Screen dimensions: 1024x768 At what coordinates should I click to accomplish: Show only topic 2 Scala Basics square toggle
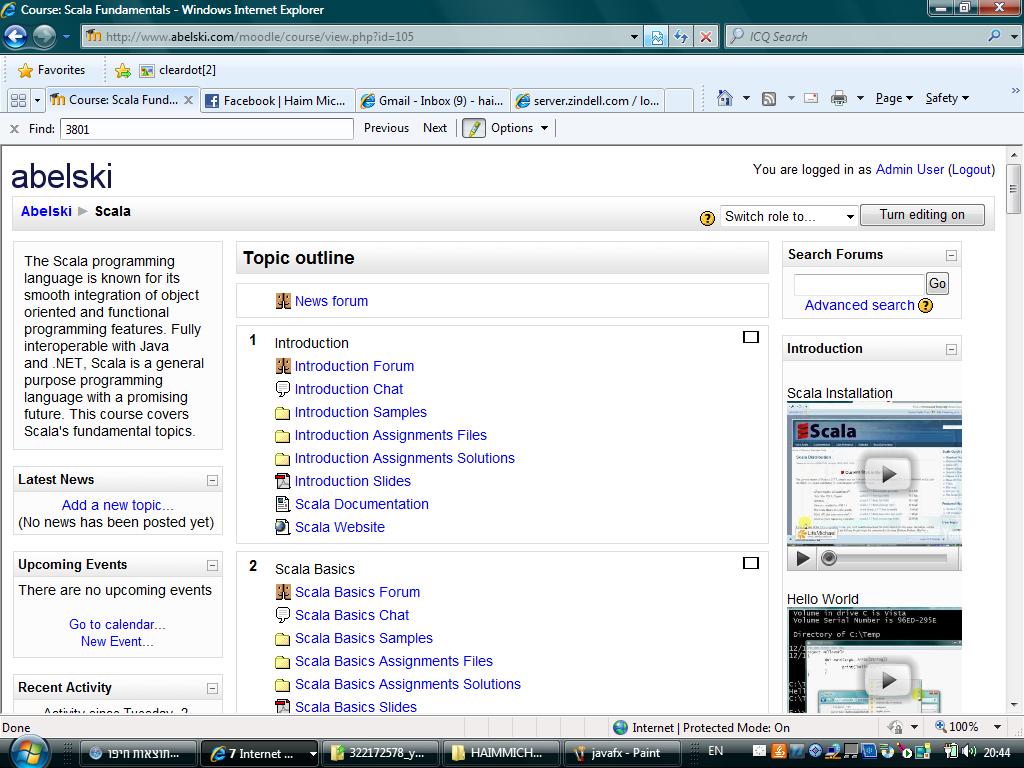pos(751,563)
